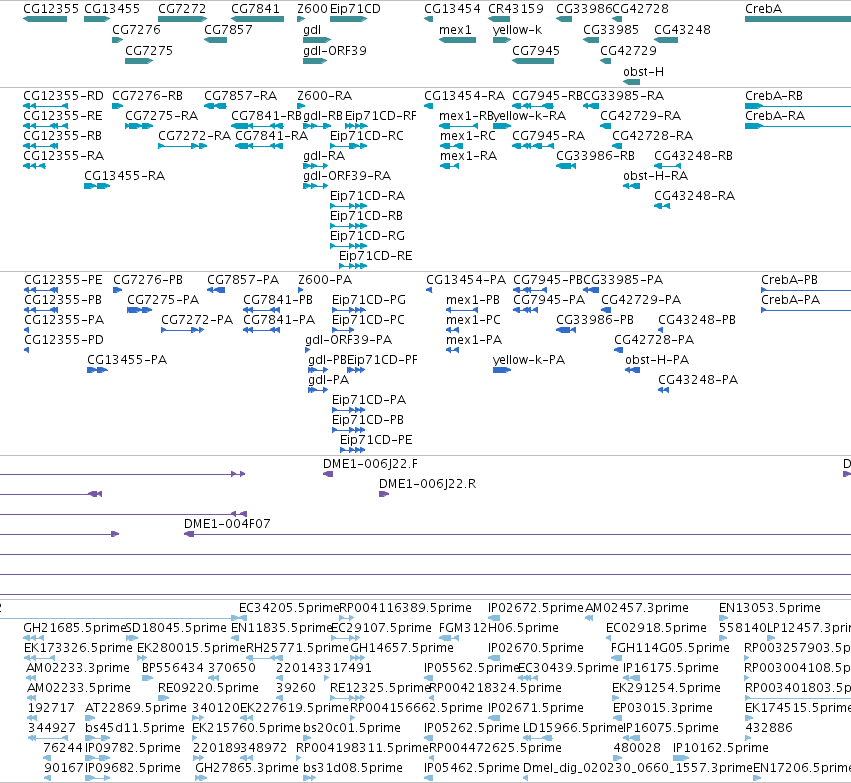This screenshot has height=783, width=851.
Task: Open transcript CG7272-RA
Action: click(x=194, y=136)
